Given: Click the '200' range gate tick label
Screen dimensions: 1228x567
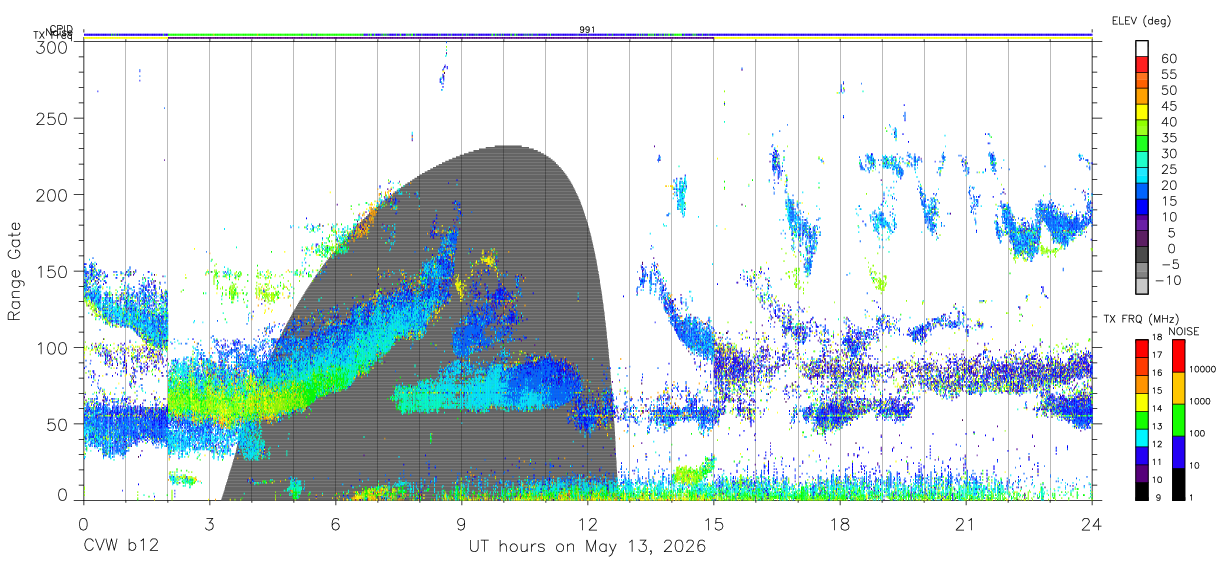Looking at the screenshot, I should tap(52, 194).
